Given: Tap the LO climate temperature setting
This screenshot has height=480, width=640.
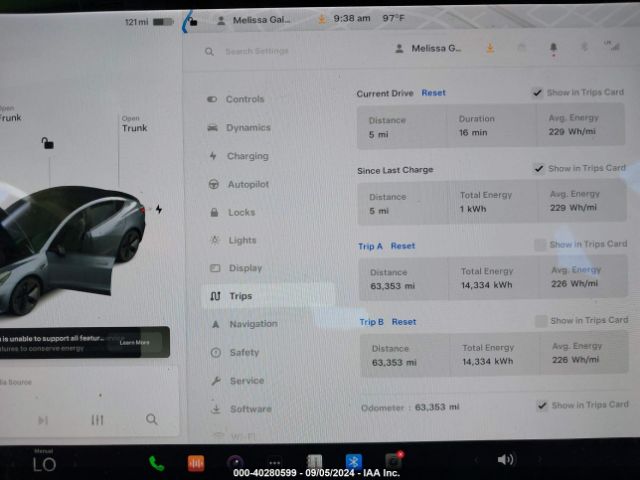Looking at the screenshot, I should pos(44,464).
